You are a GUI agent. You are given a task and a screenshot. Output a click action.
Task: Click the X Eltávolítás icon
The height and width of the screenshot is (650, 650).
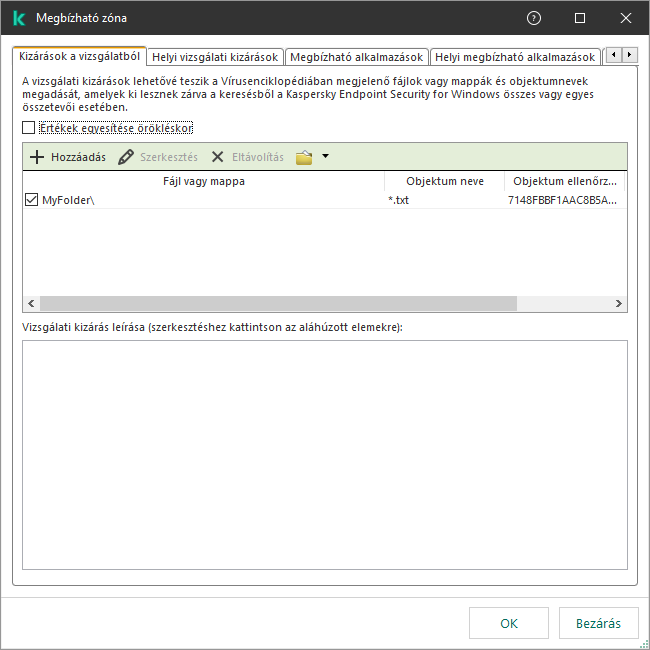(x=217, y=157)
